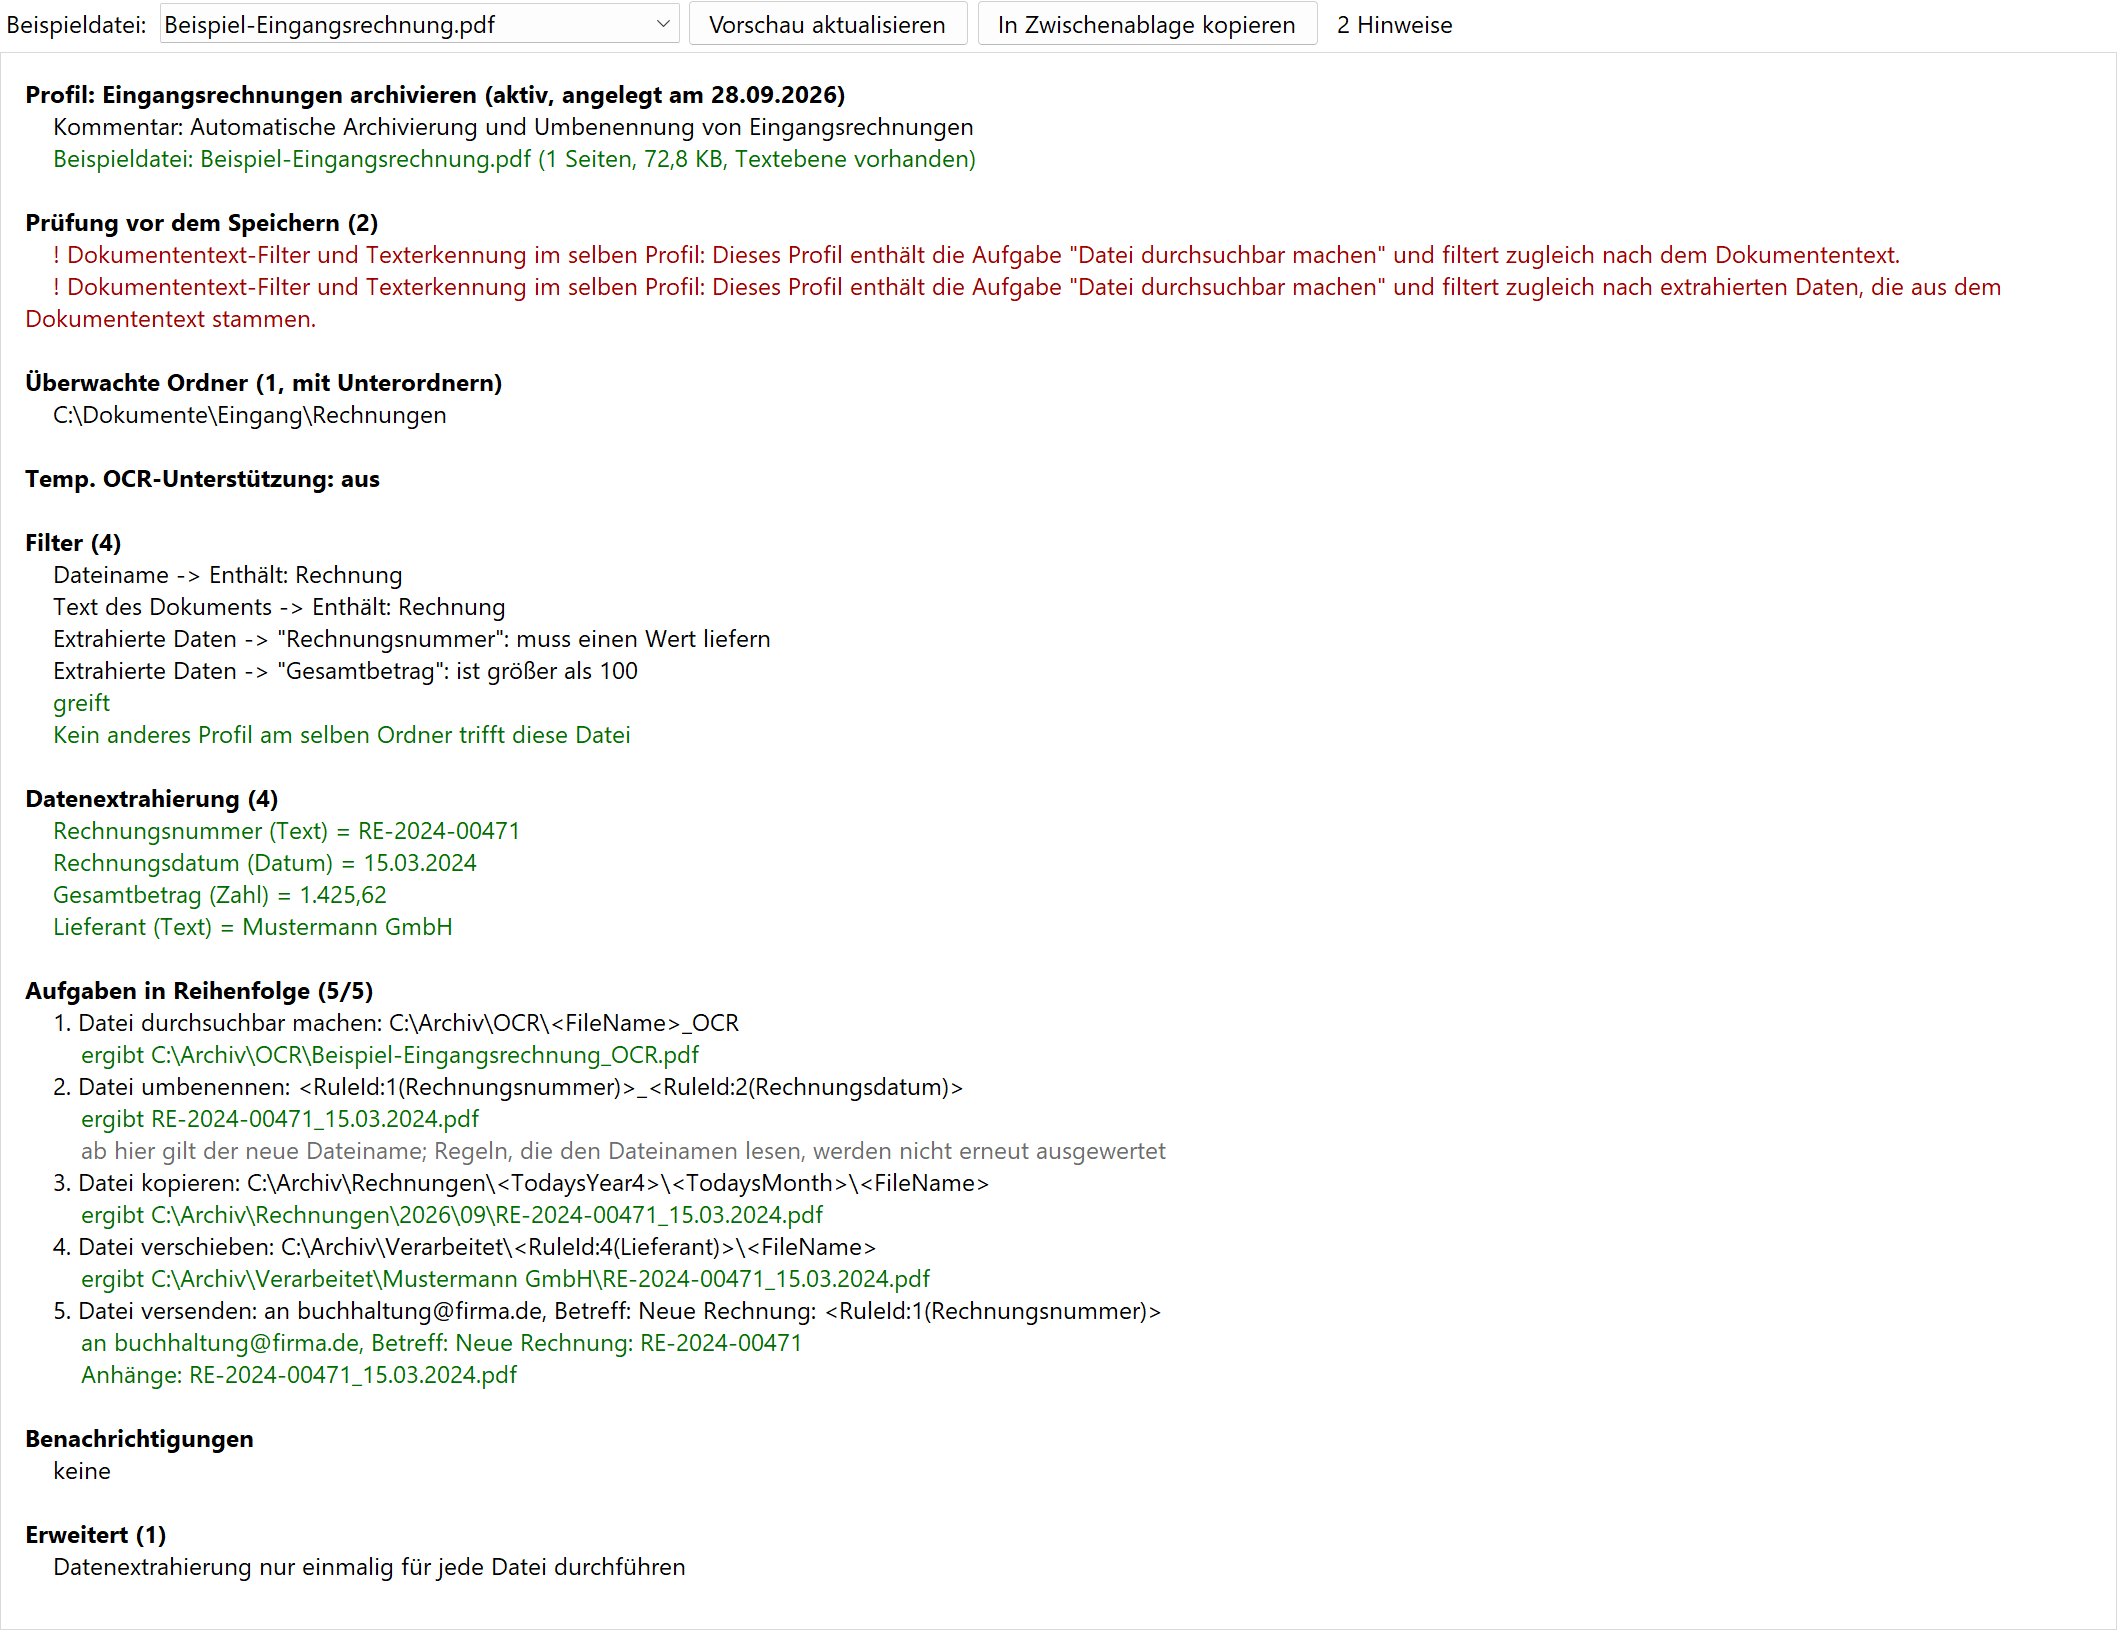Click 'Datenextrahierung nur einmalig' option line
The width and height of the screenshot is (2125, 1638).
(369, 1567)
